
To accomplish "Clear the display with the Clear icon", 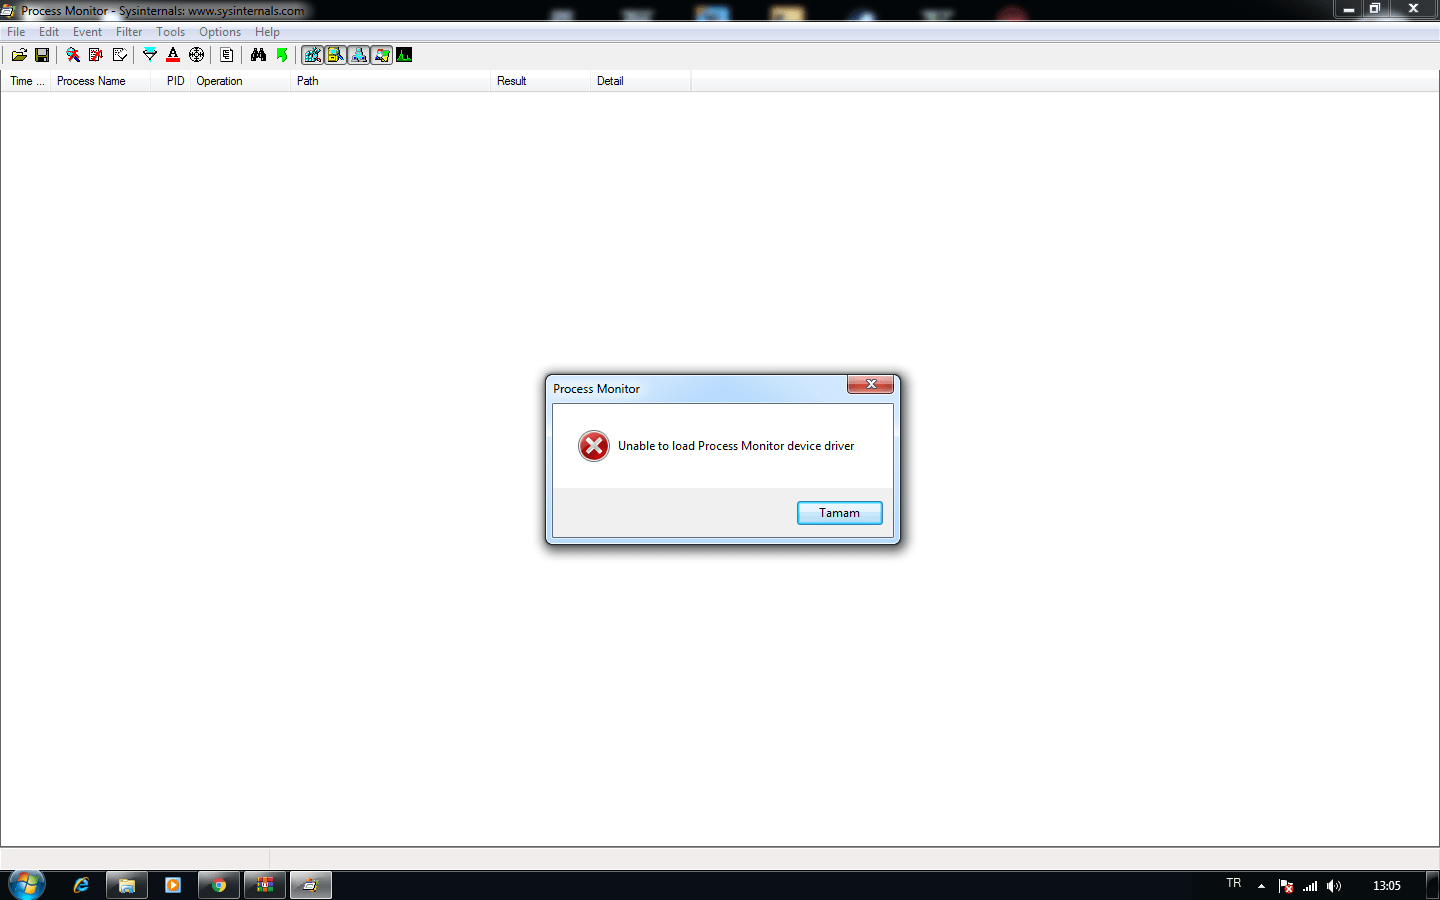I will (120, 55).
